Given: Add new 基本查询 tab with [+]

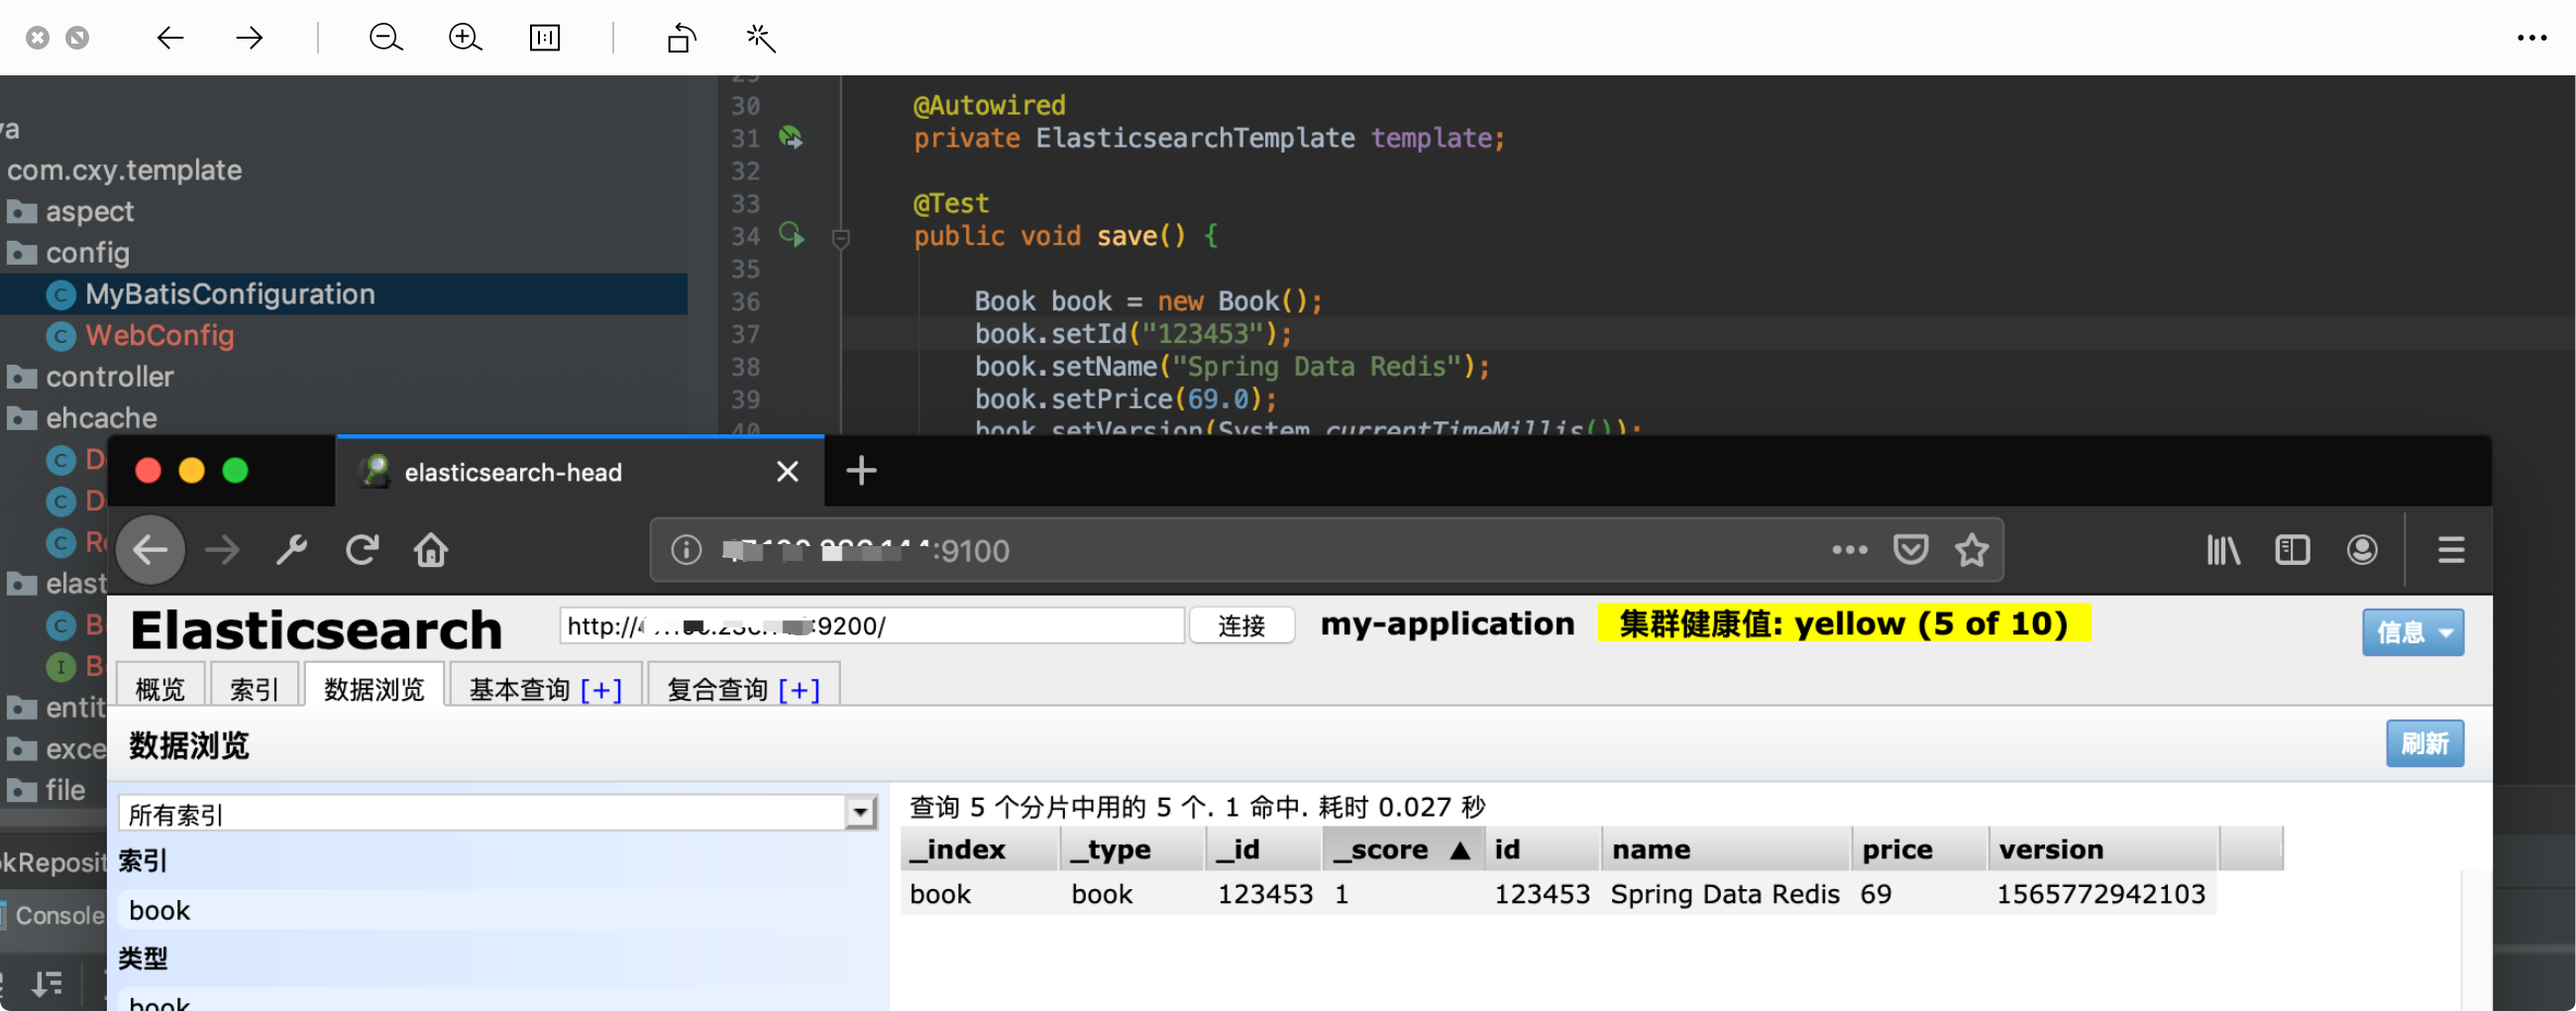Looking at the screenshot, I should (x=601, y=689).
